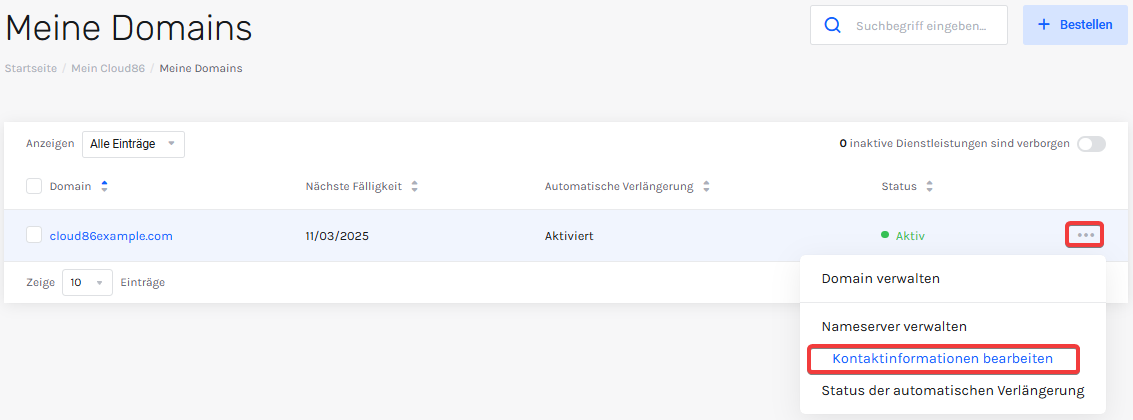1133x420 pixels.
Task: Toggle the inactive services visibility switch
Action: (1091, 144)
